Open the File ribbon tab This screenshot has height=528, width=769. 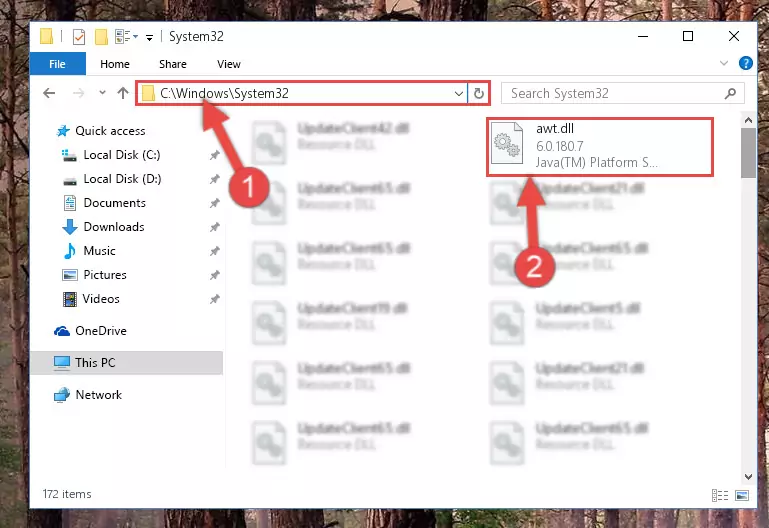pyautogui.click(x=57, y=64)
